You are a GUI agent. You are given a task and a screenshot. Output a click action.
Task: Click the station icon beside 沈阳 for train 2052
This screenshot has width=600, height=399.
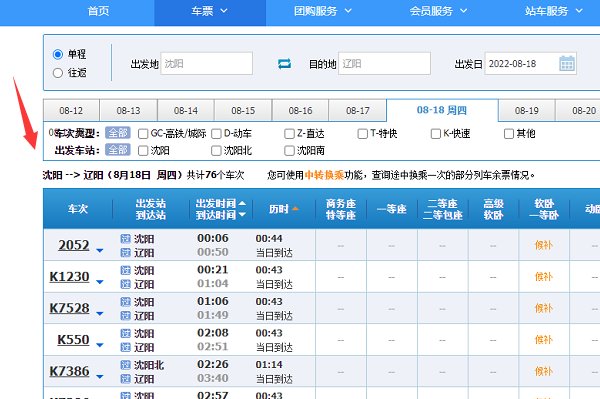(126, 239)
